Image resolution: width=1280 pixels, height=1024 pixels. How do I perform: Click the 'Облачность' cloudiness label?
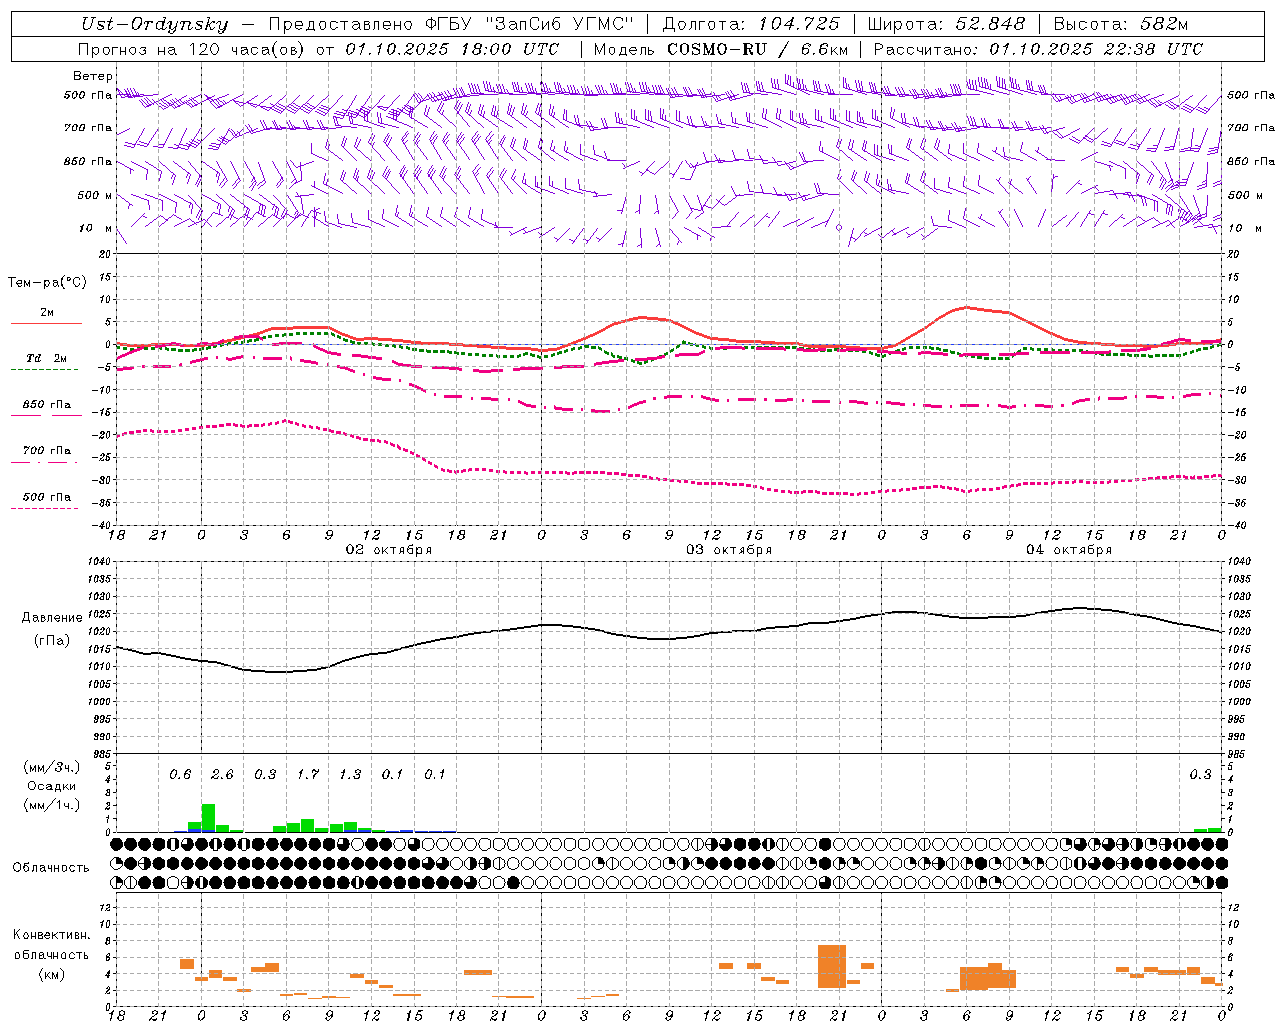[x=51, y=868]
